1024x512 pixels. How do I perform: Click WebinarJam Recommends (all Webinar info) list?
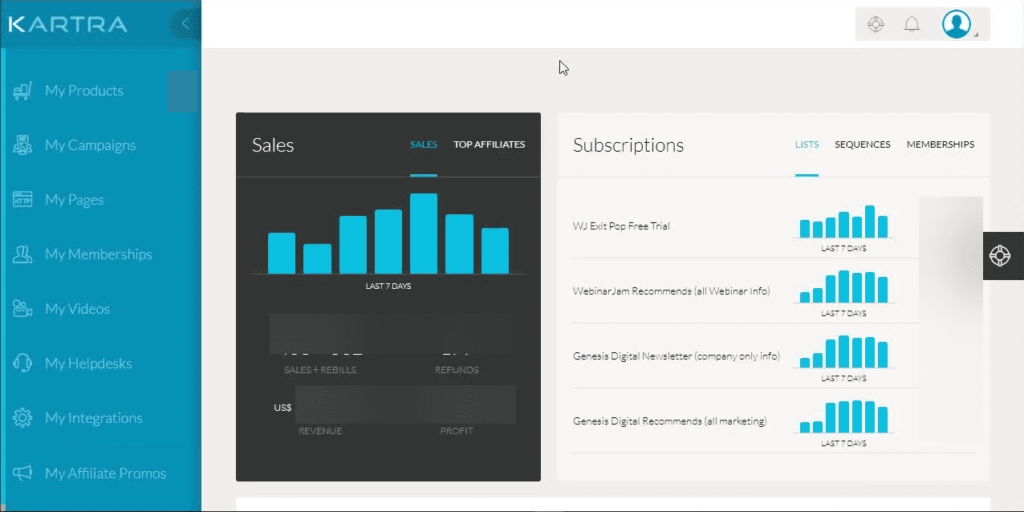(x=671, y=291)
